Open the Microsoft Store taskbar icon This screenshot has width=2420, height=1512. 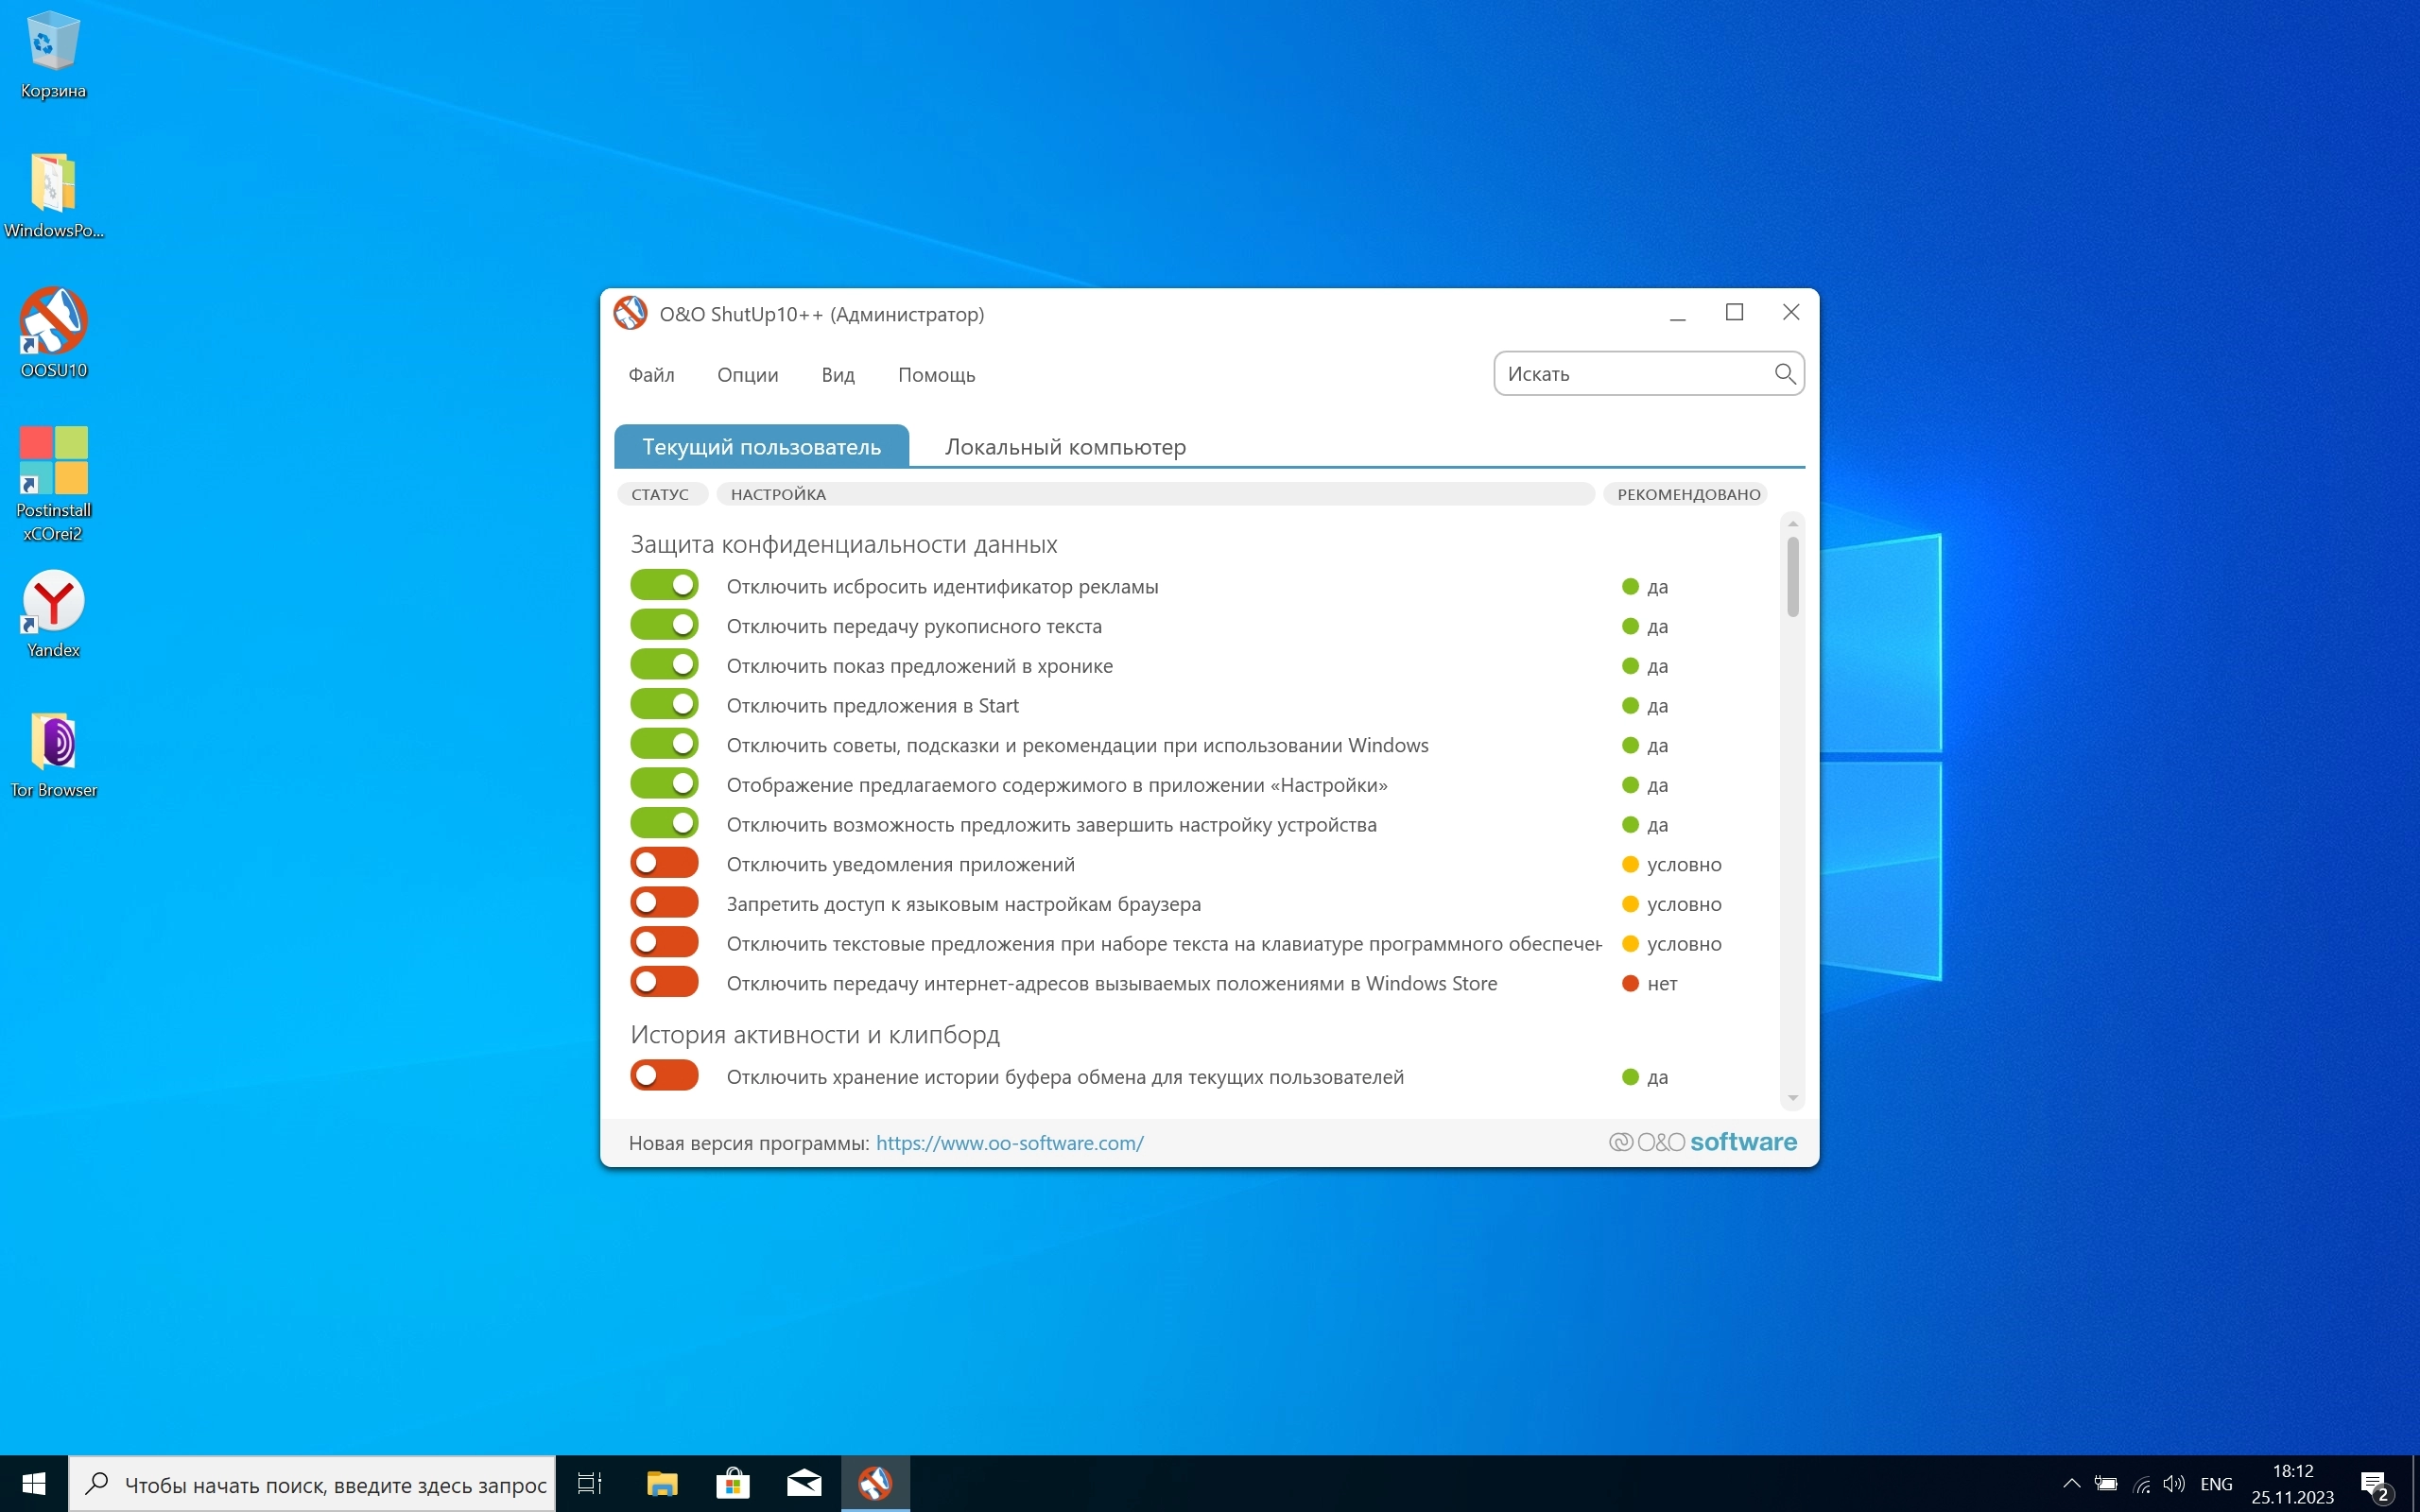tap(733, 1483)
